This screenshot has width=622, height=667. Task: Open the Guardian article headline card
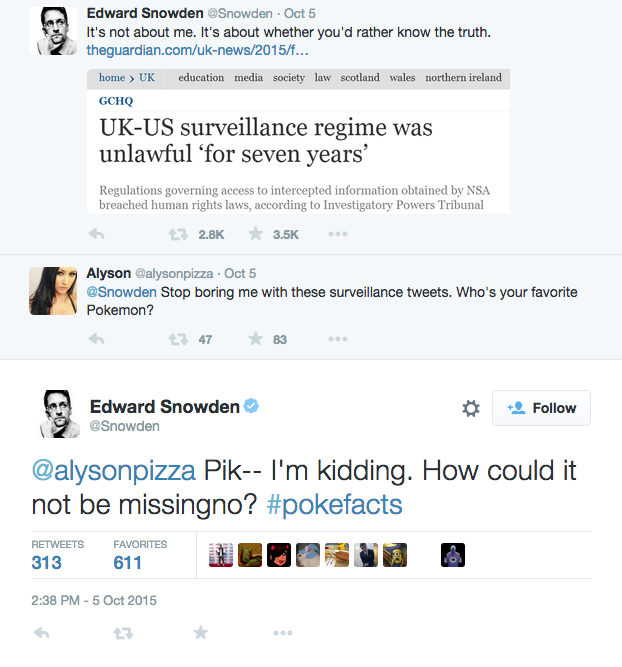coord(299,140)
